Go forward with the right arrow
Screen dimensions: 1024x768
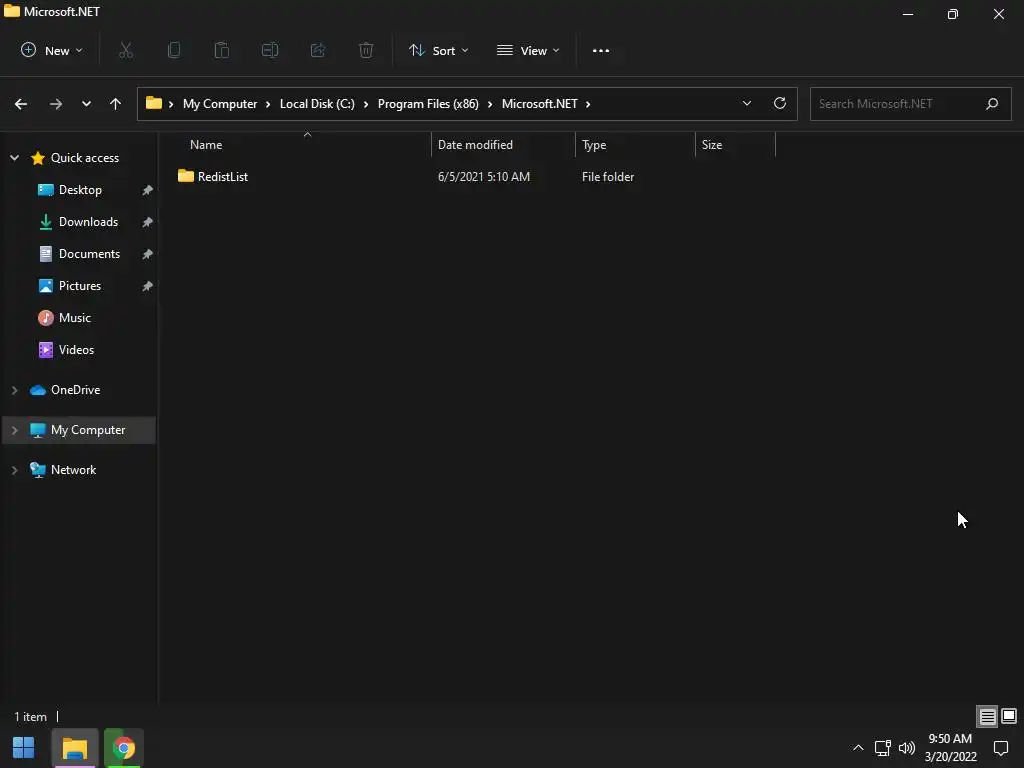tap(56, 104)
